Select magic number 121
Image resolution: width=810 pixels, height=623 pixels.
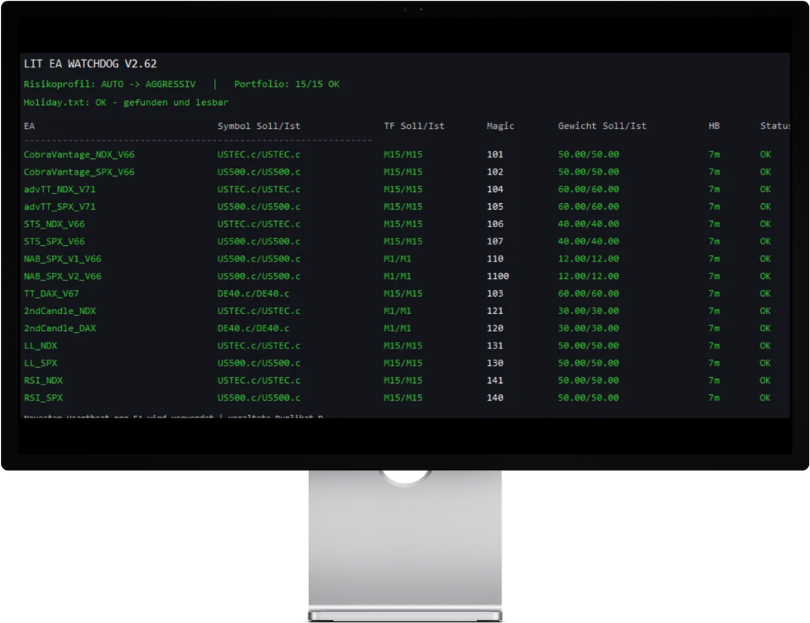click(x=495, y=311)
